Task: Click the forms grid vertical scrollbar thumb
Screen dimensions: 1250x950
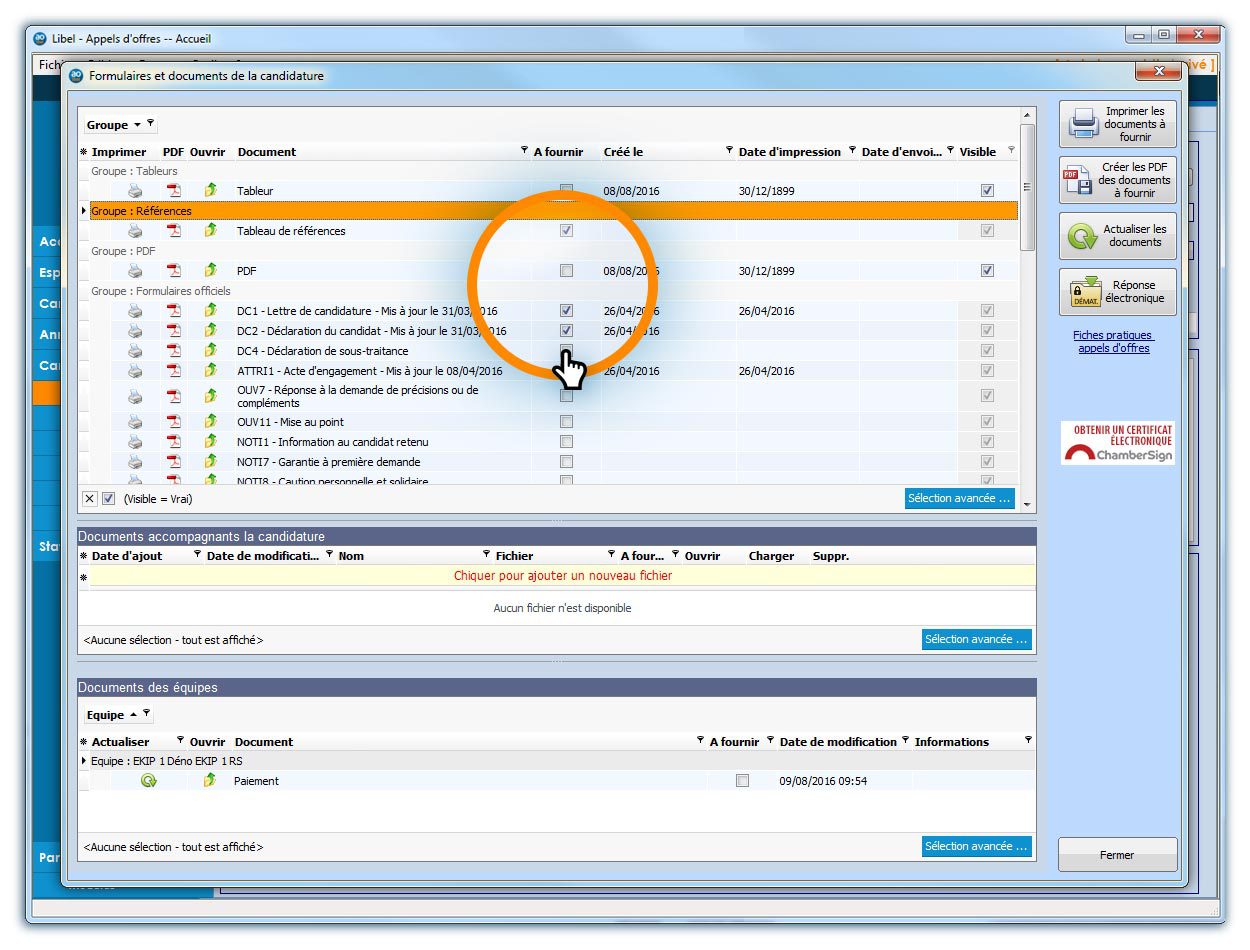Action: 1027,187
